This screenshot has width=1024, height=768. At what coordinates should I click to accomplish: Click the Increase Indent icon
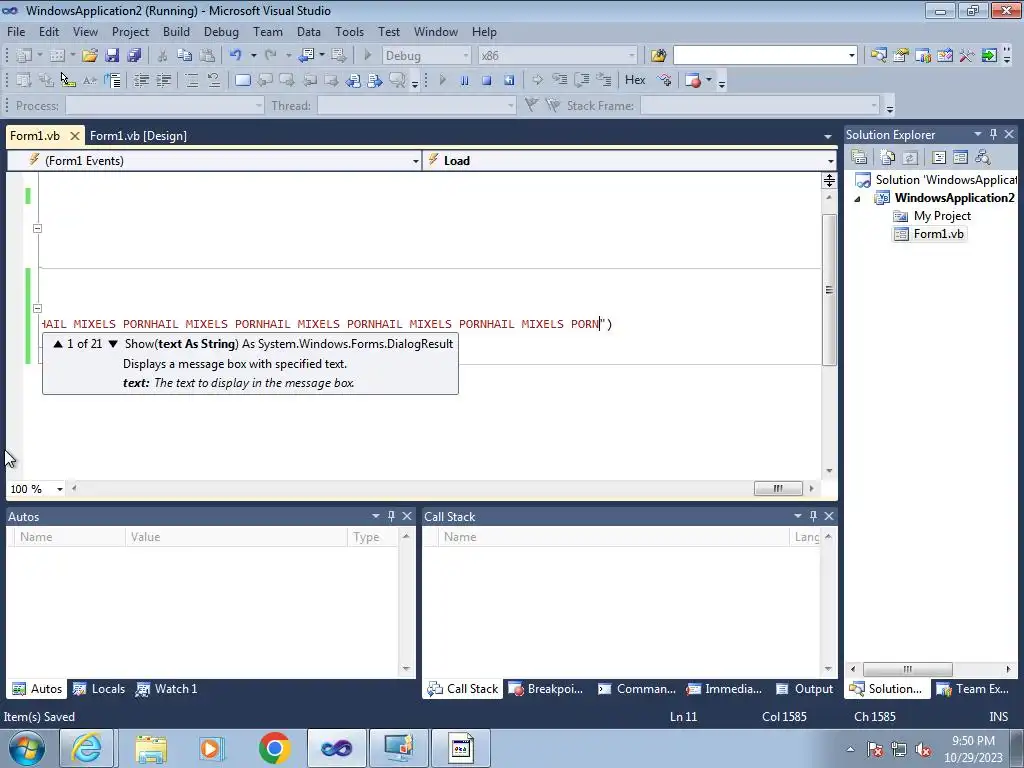pos(163,80)
